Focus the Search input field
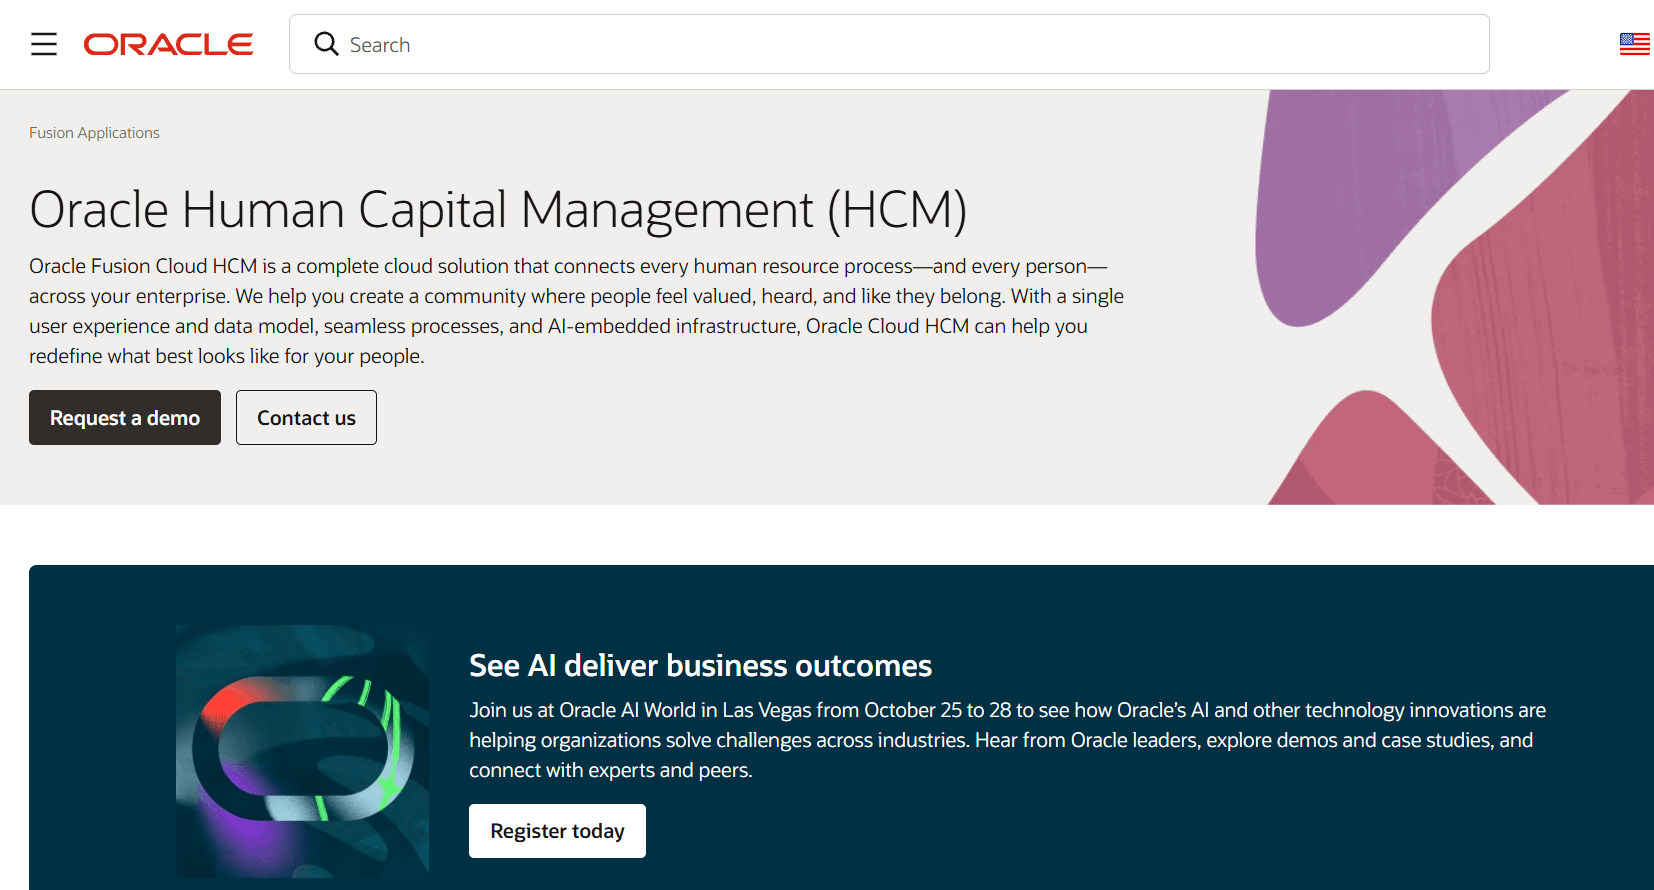 (x=889, y=44)
